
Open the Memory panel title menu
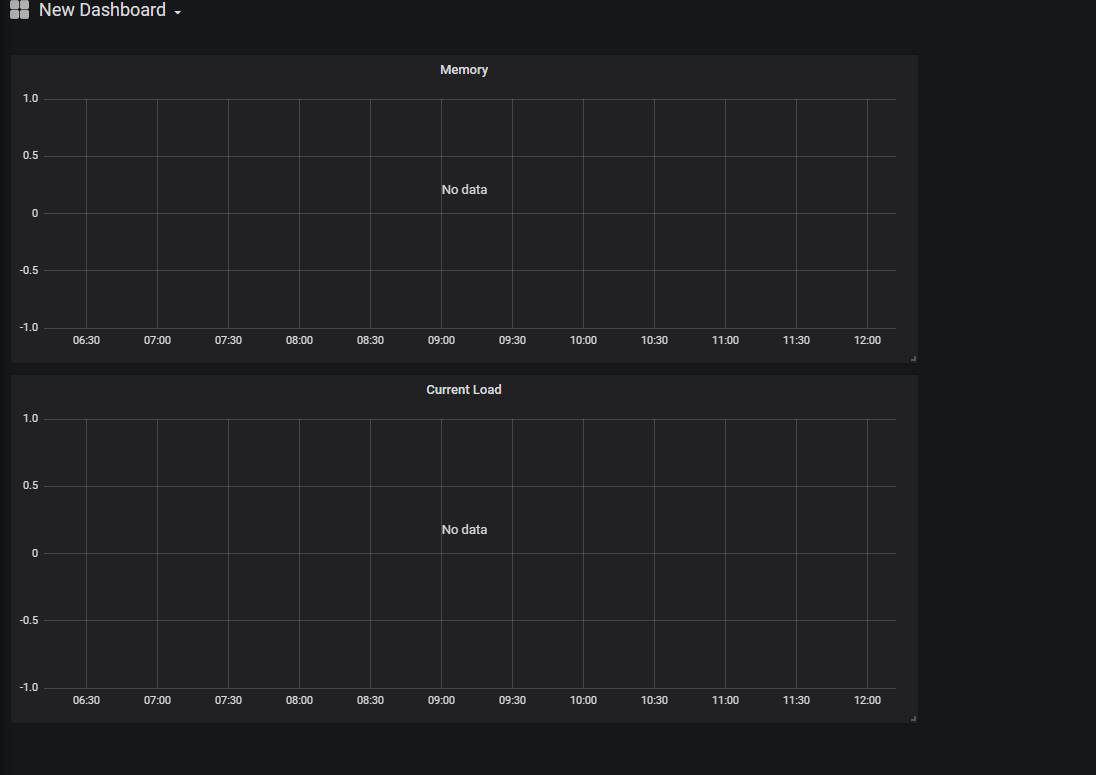coord(464,70)
